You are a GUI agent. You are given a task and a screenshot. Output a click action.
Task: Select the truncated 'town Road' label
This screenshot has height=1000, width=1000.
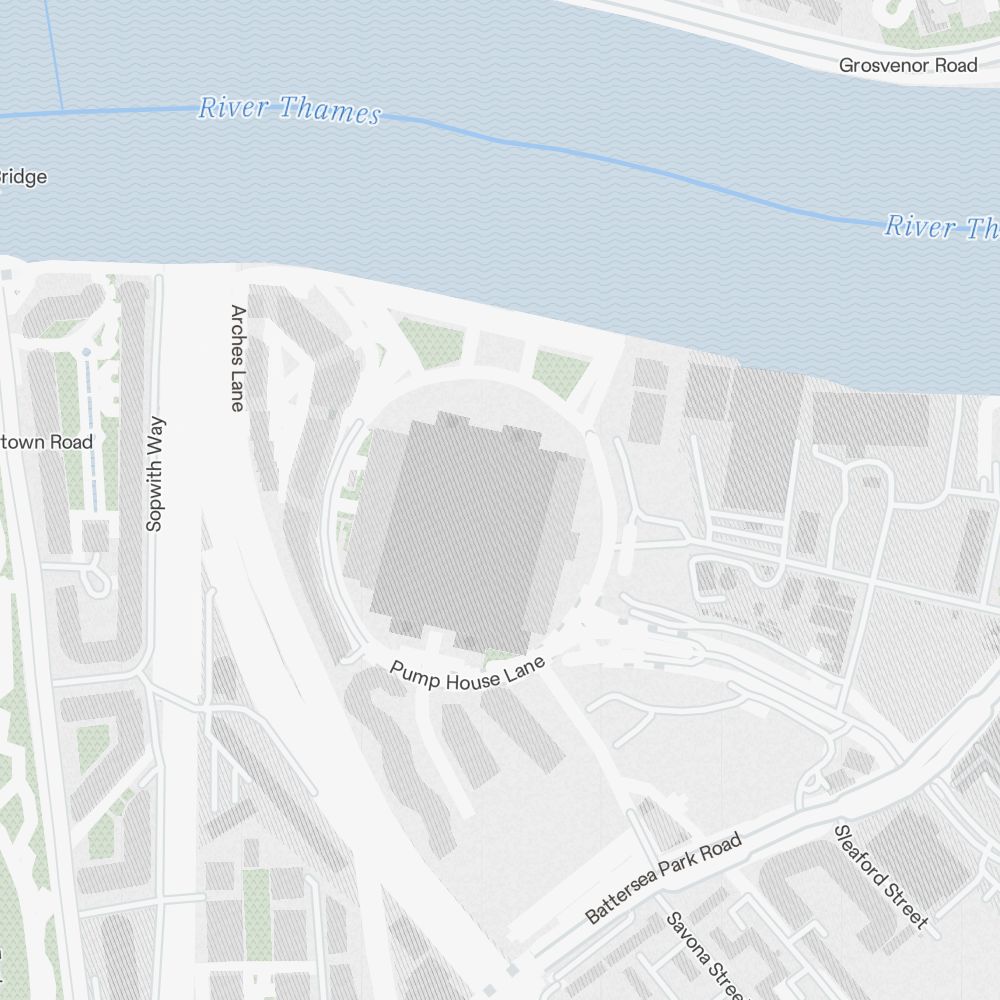point(47,442)
